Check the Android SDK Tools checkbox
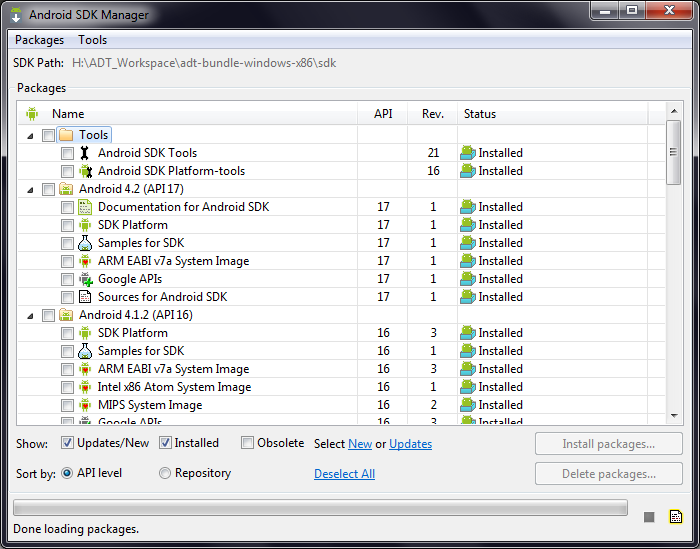Image resolution: width=700 pixels, height=549 pixels. pos(67,154)
